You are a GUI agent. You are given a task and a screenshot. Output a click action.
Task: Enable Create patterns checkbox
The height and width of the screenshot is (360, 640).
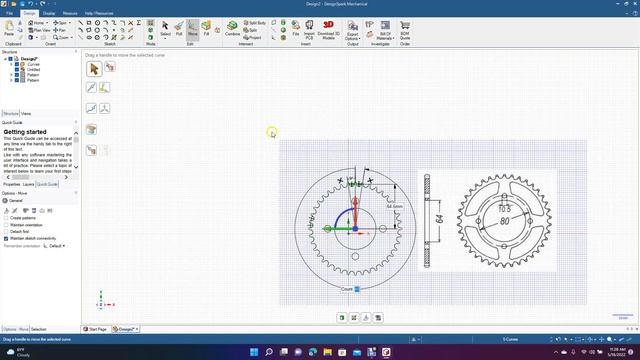pos(6,218)
